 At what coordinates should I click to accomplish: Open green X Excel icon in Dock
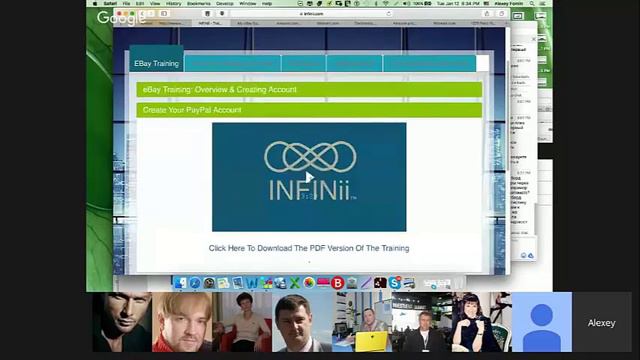point(295,282)
